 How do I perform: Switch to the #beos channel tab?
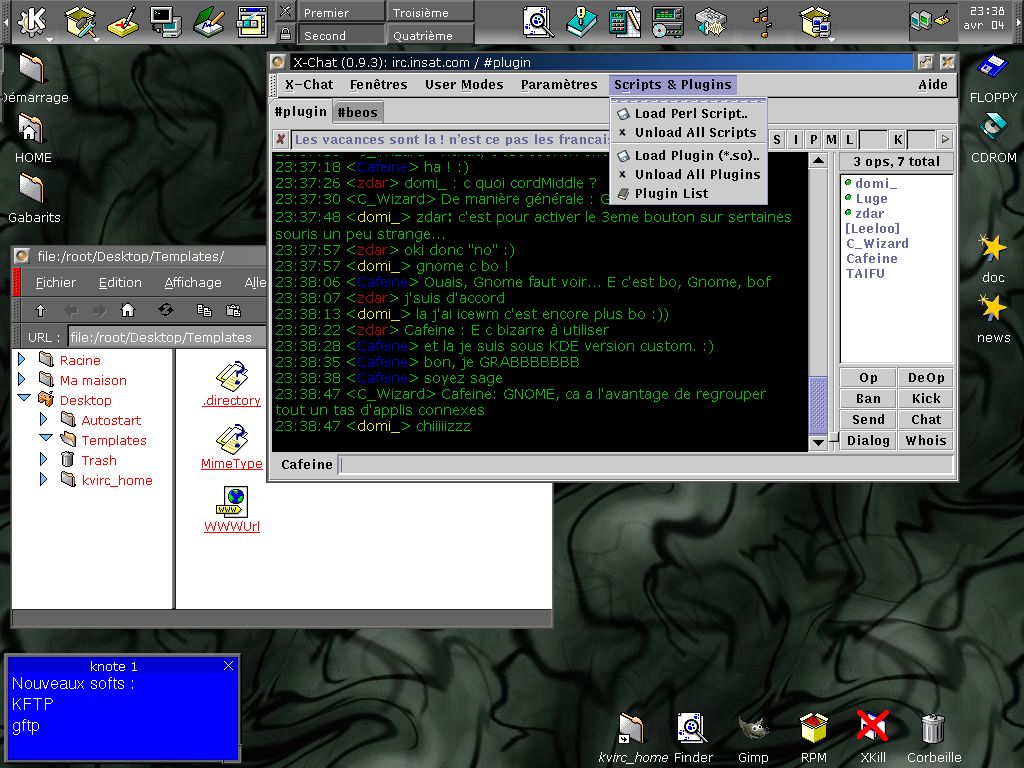[x=357, y=112]
